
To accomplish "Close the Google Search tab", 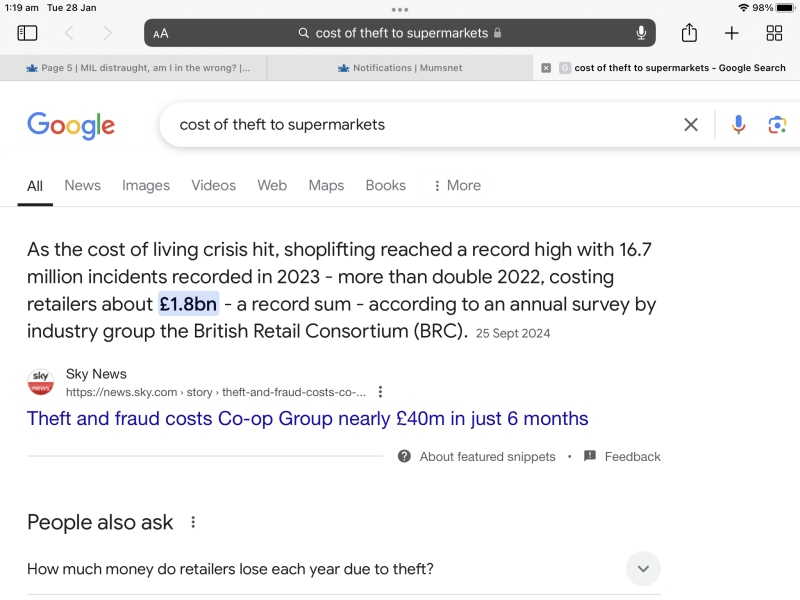I will coord(546,68).
